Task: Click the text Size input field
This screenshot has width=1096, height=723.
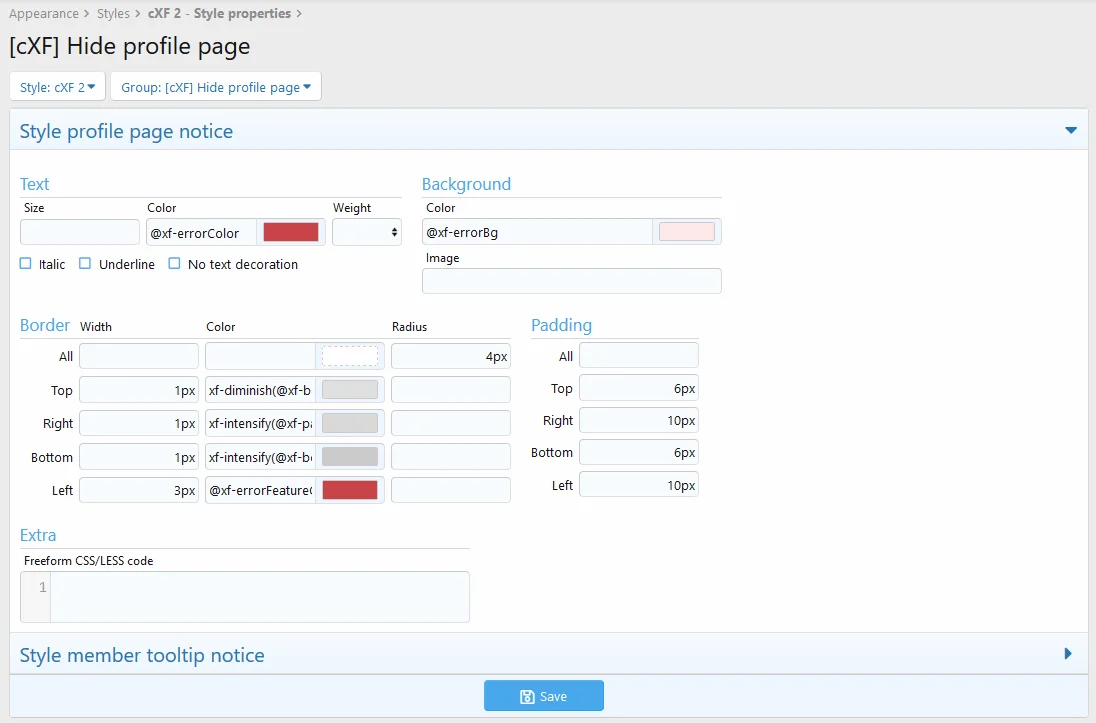Action: pyautogui.click(x=80, y=232)
